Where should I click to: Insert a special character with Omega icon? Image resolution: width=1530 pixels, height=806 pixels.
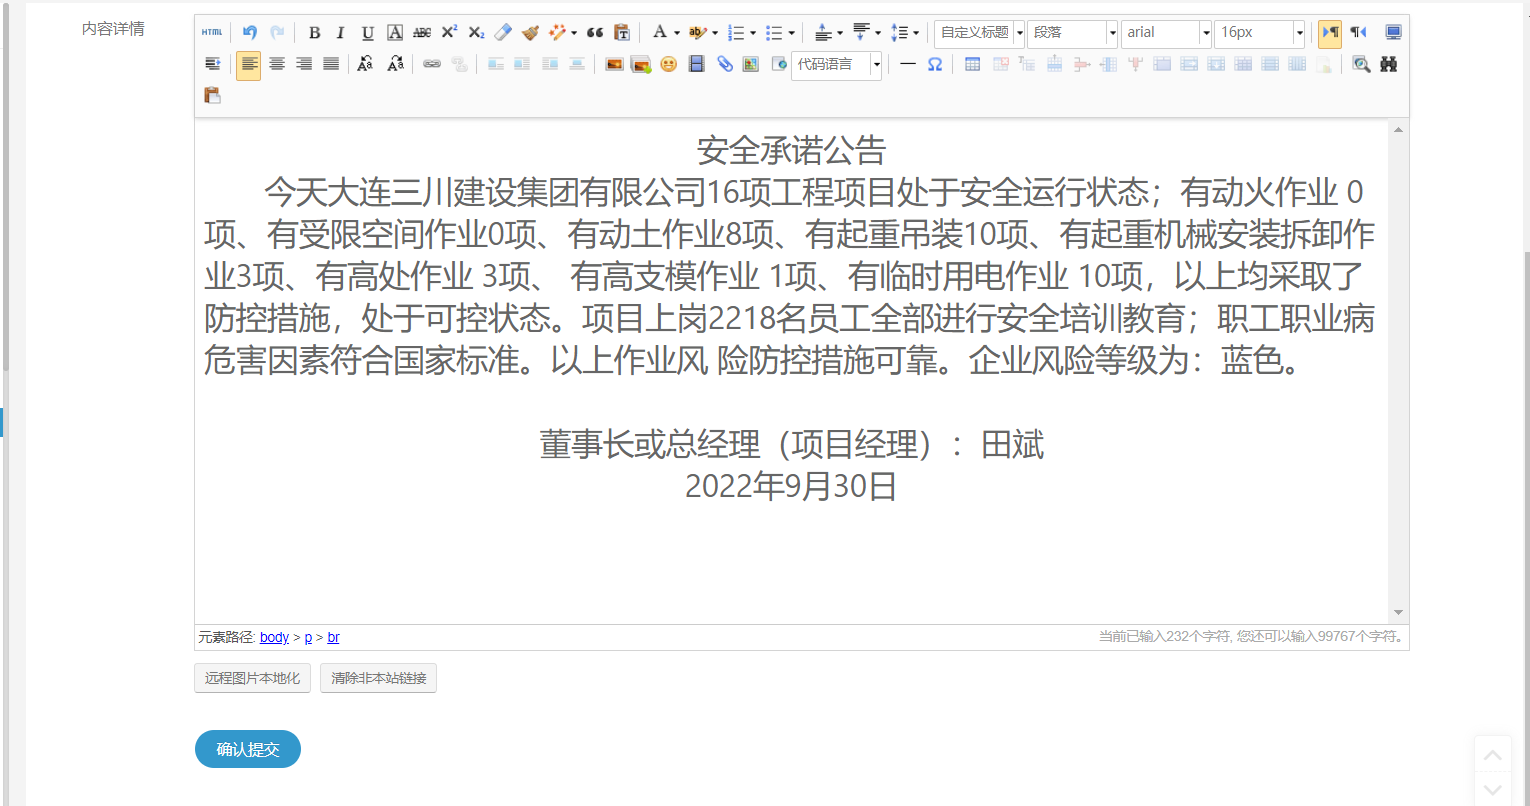[935, 64]
